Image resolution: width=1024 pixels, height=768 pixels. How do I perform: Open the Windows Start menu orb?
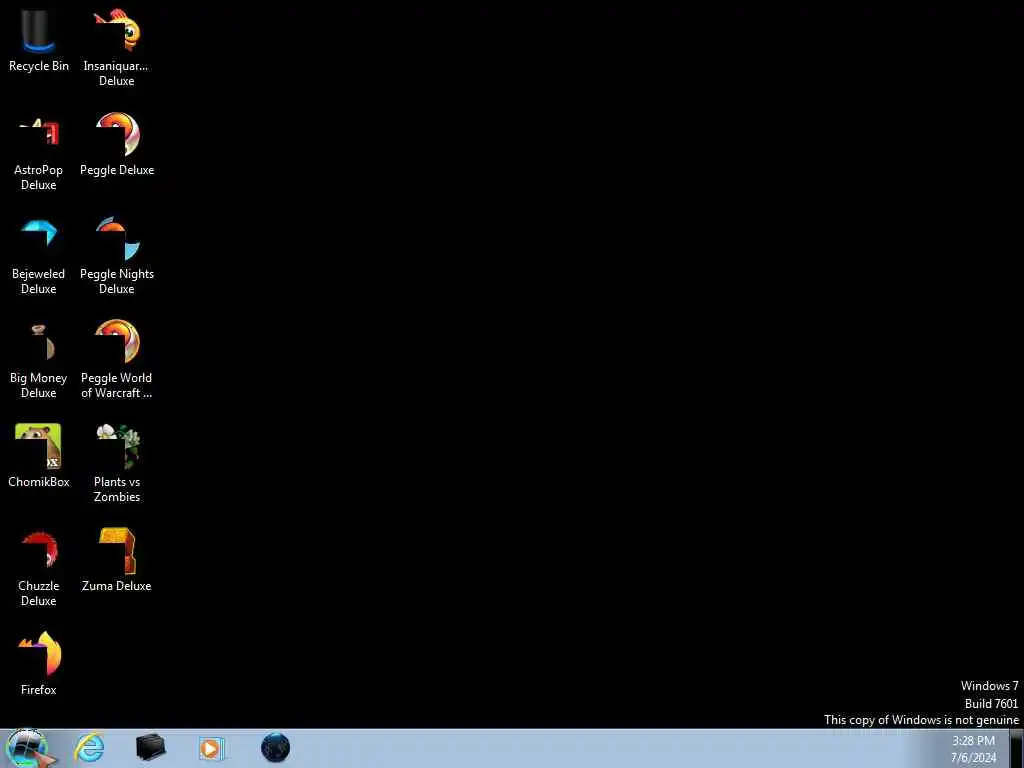[27, 748]
